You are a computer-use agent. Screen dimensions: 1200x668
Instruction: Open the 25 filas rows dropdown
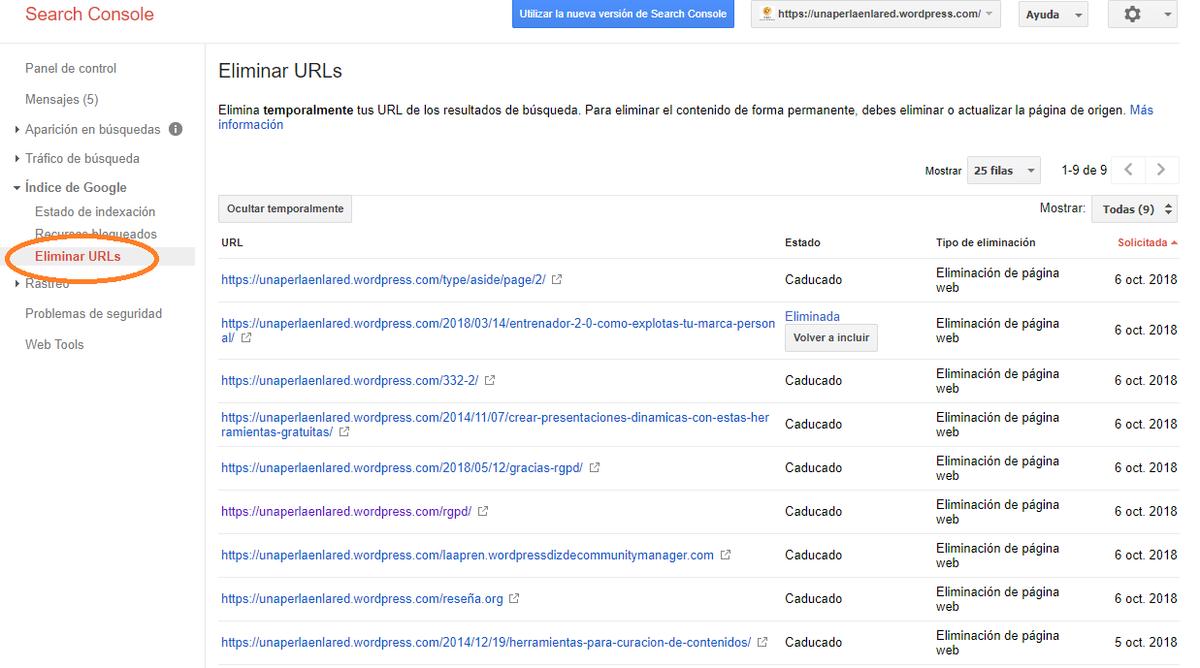[1003, 170]
